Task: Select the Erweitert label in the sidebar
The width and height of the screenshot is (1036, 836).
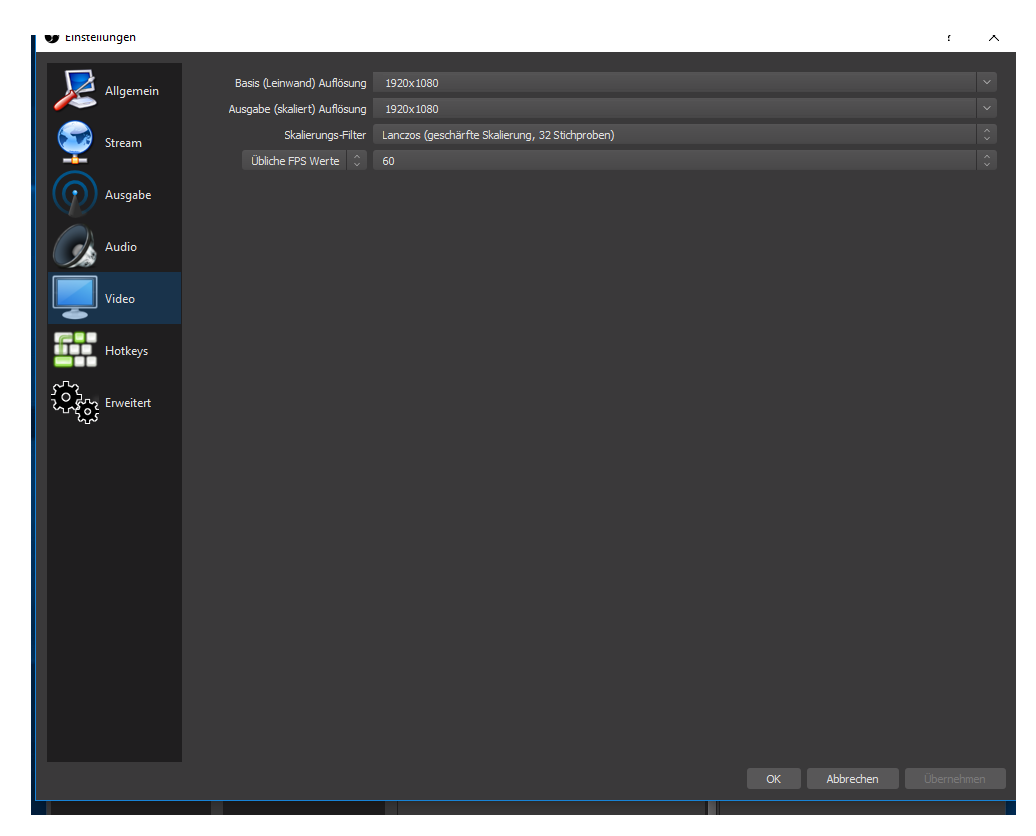Action: pyautogui.click(x=128, y=403)
